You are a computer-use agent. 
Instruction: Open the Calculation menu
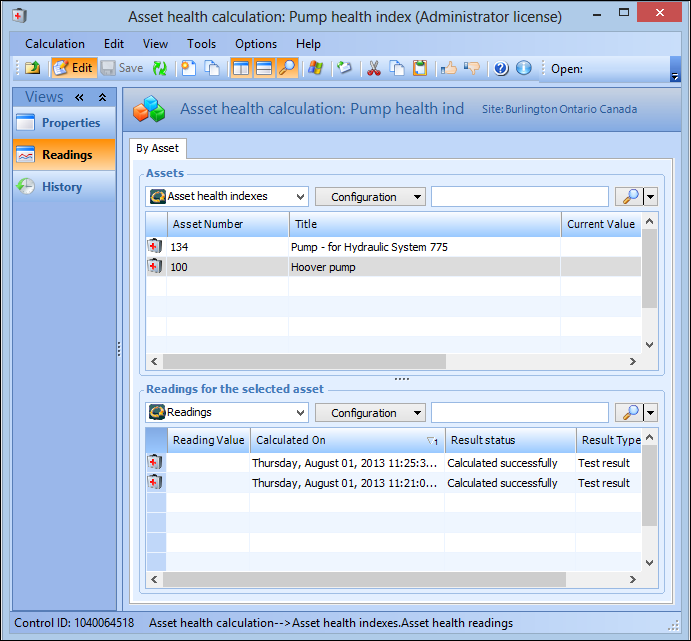tap(55, 44)
